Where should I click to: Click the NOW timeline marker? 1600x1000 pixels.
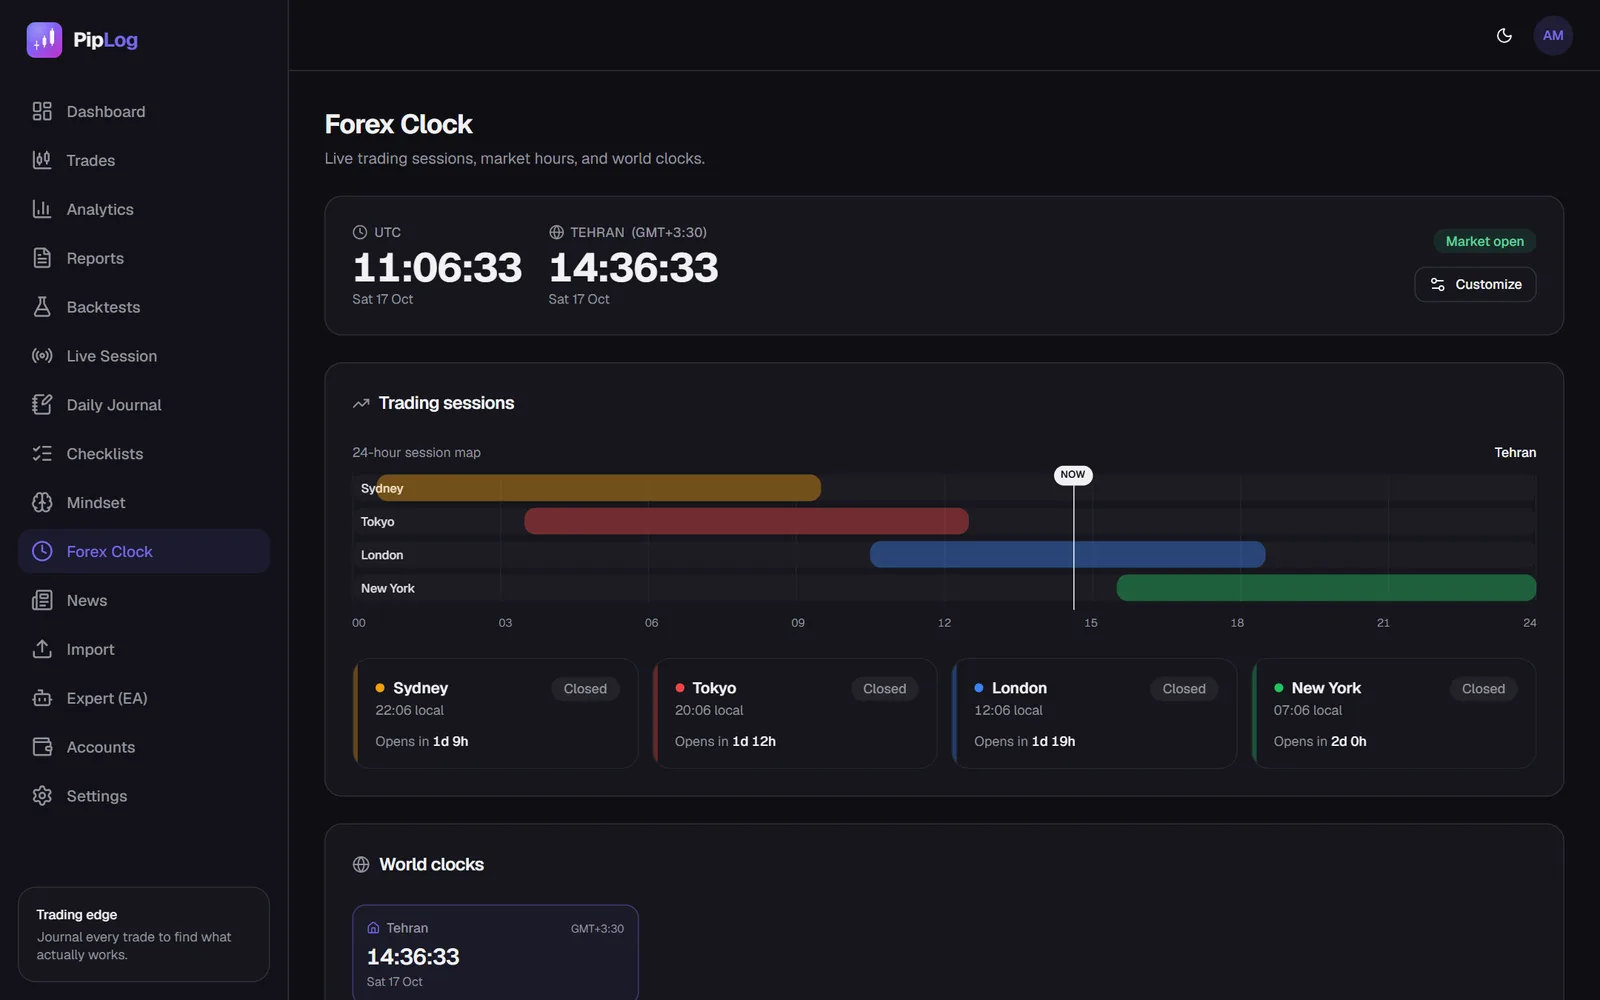(1073, 475)
